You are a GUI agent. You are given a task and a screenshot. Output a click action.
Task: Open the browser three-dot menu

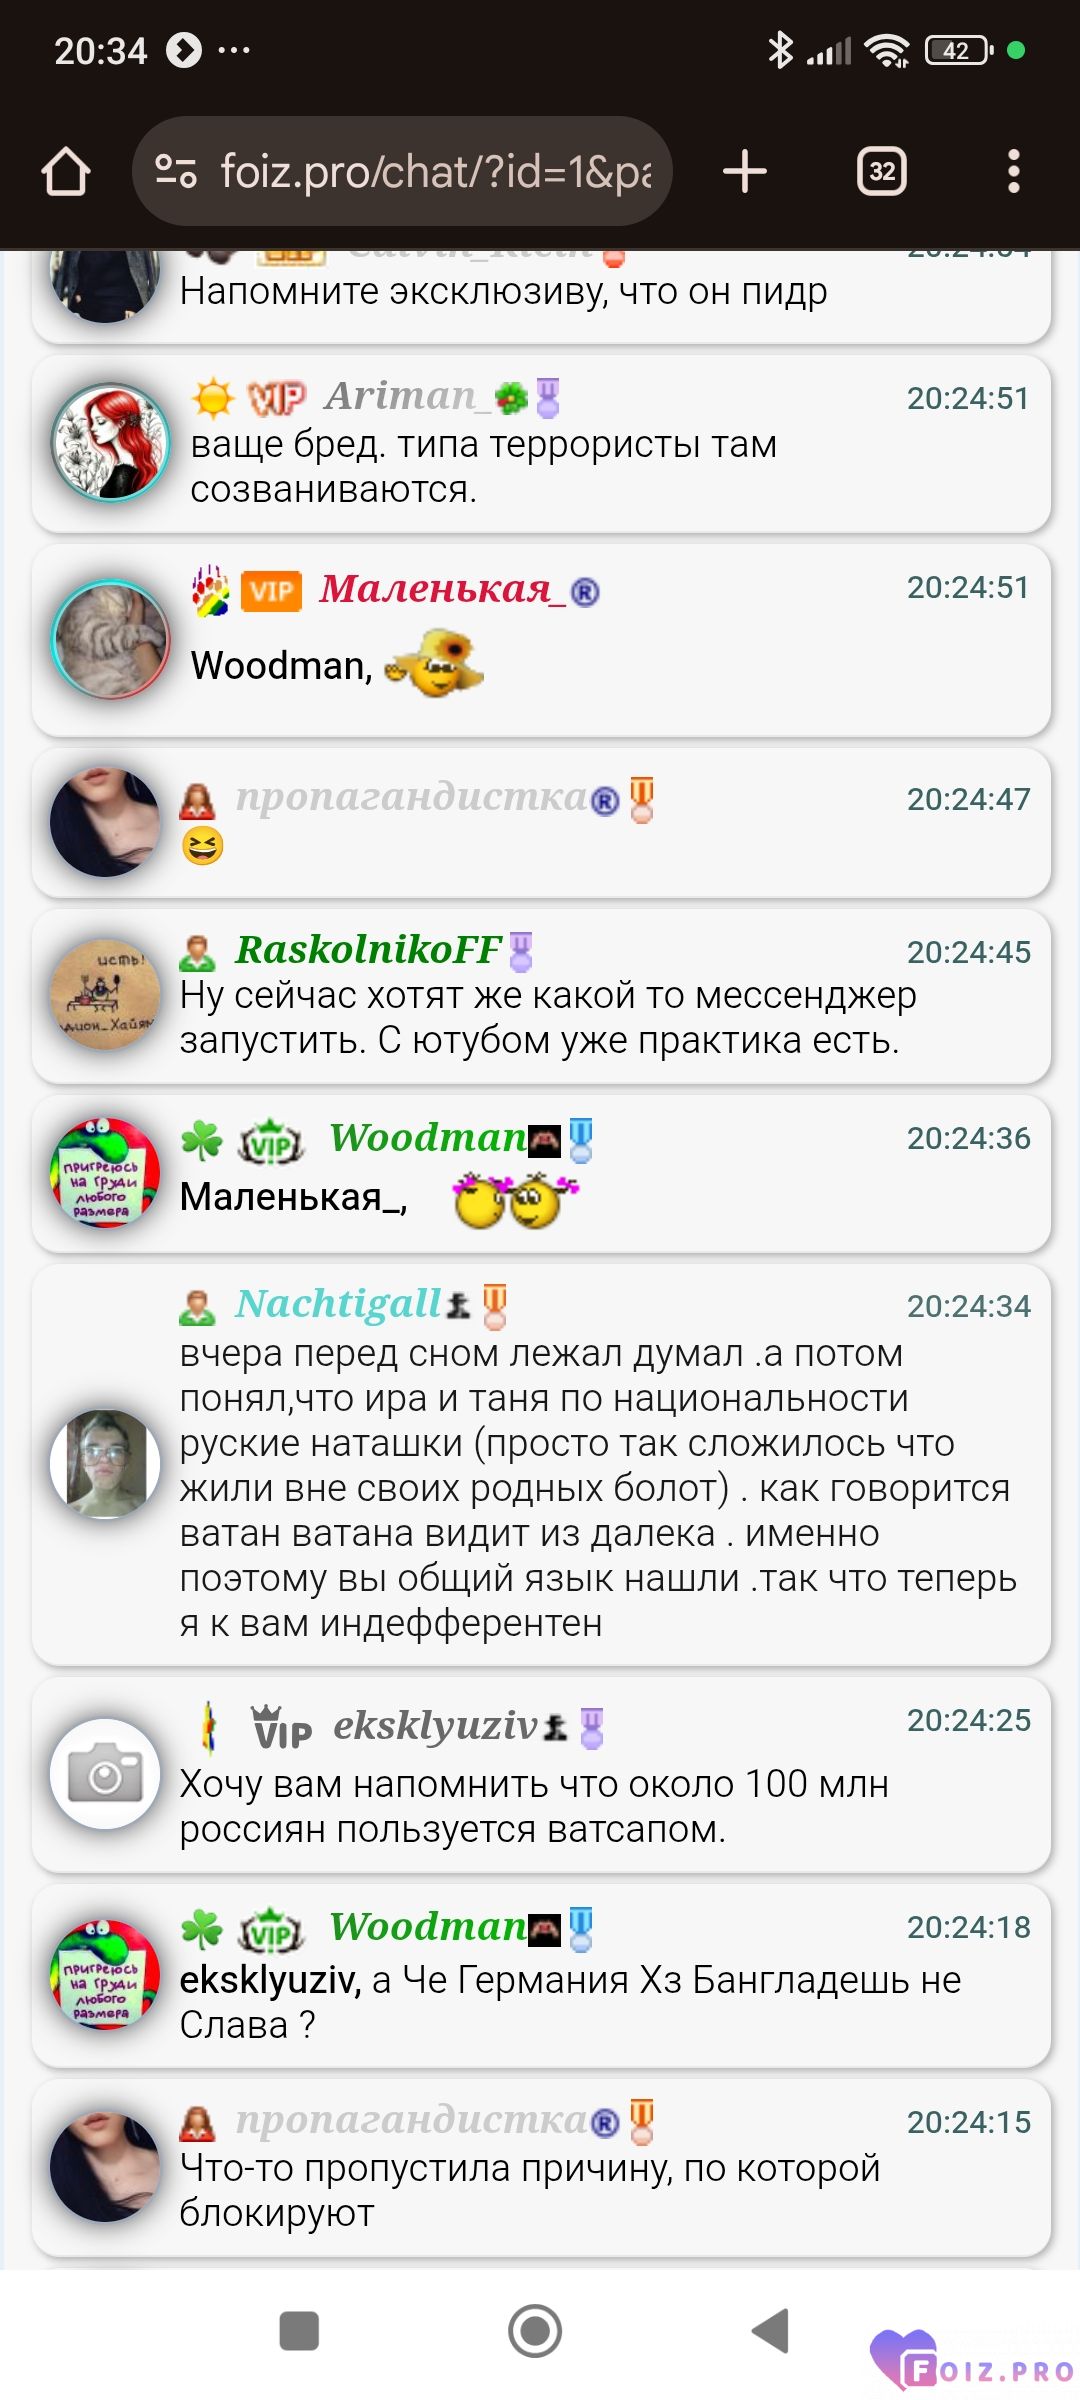(x=1014, y=171)
